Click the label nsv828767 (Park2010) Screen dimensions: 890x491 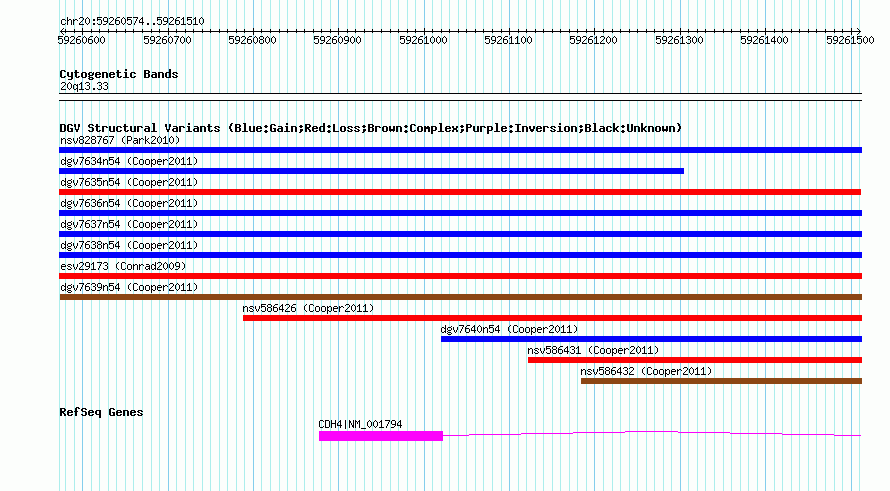tap(120, 140)
